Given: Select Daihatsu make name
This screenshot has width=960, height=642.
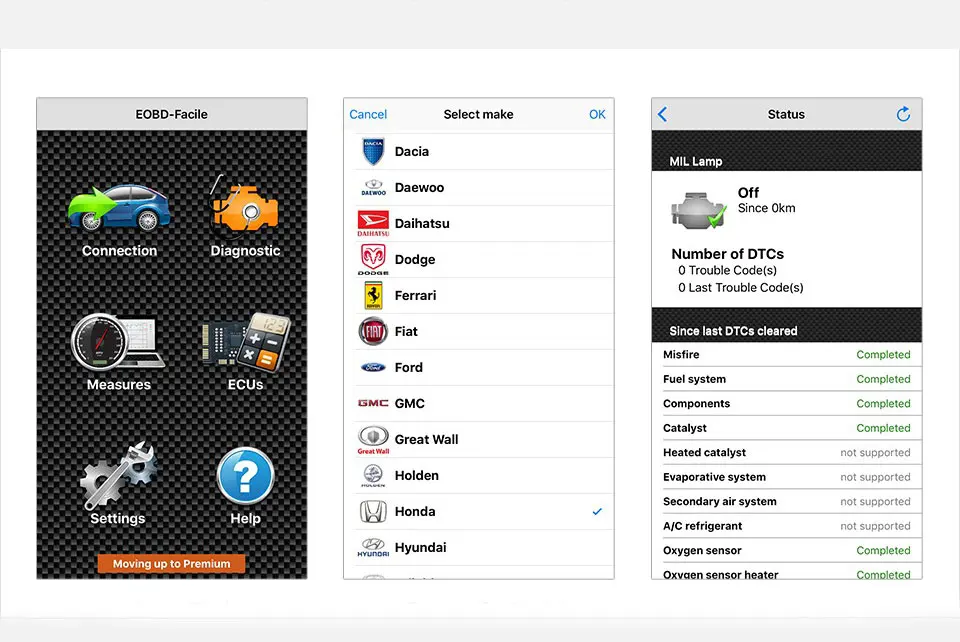Looking at the screenshot, I should pyautogui.click(x=422, y=223).
